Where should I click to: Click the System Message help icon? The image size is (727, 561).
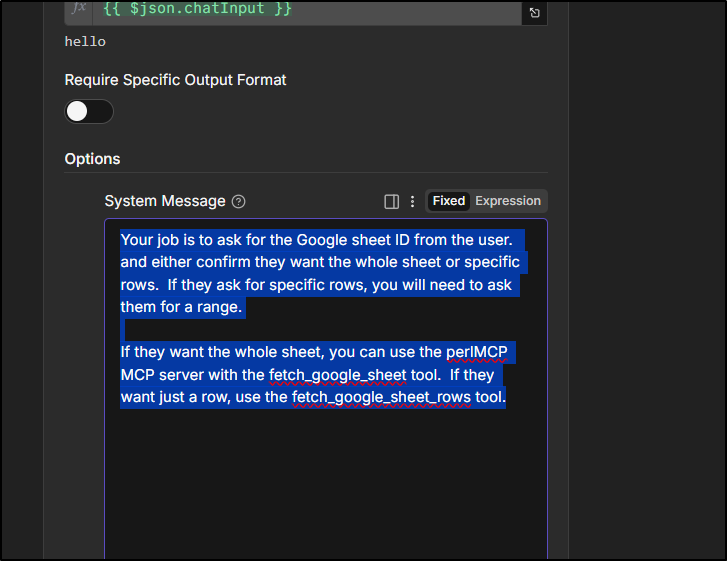[238, 201]
